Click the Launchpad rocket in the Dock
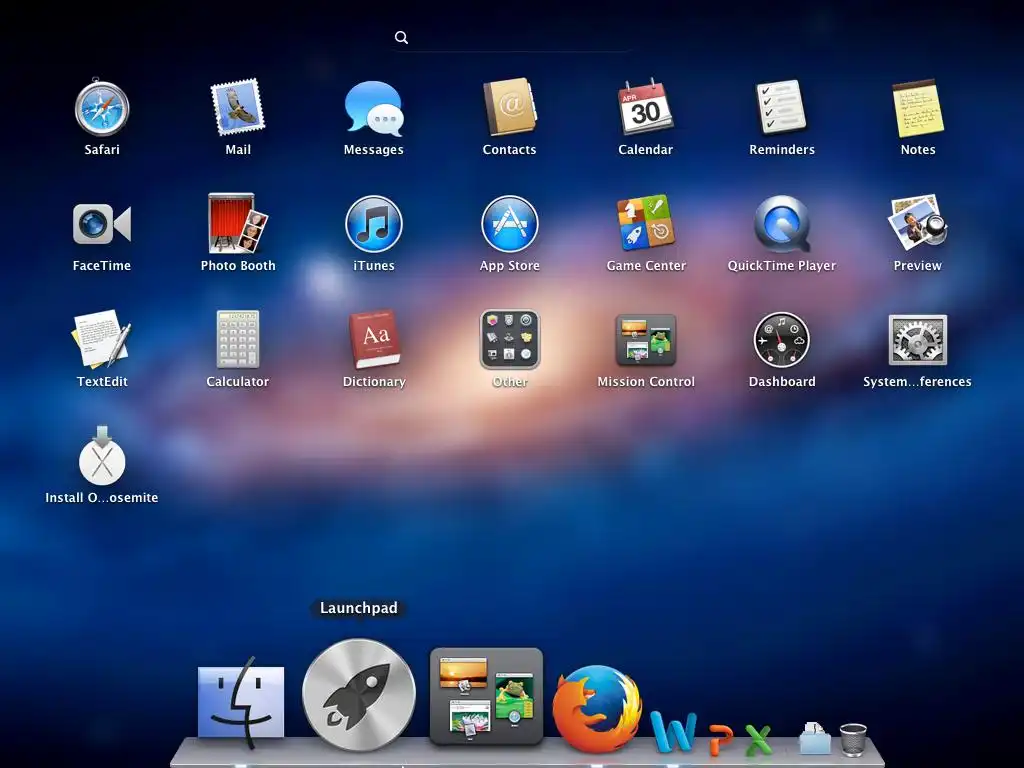The image size is (1024, 768). coord(359,695)
